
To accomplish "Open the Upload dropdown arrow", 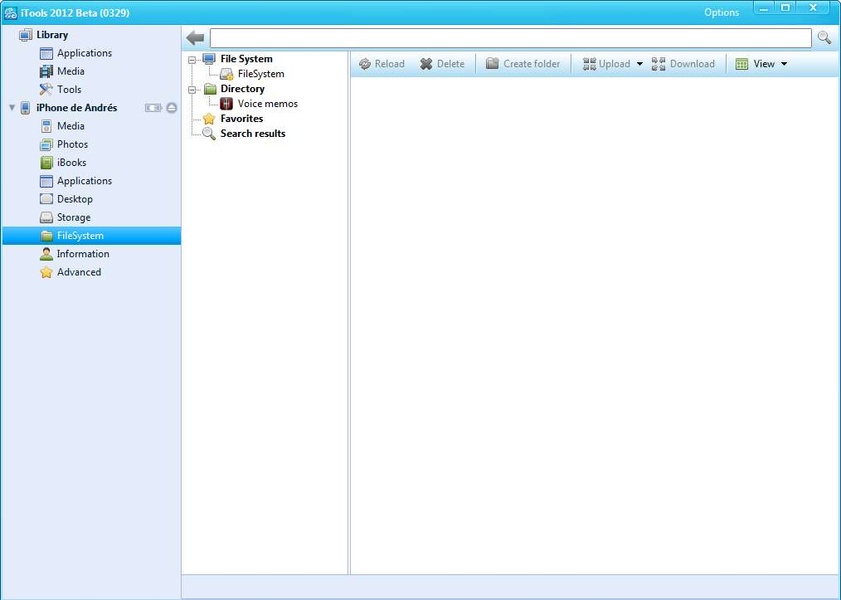I will [640, 64].
